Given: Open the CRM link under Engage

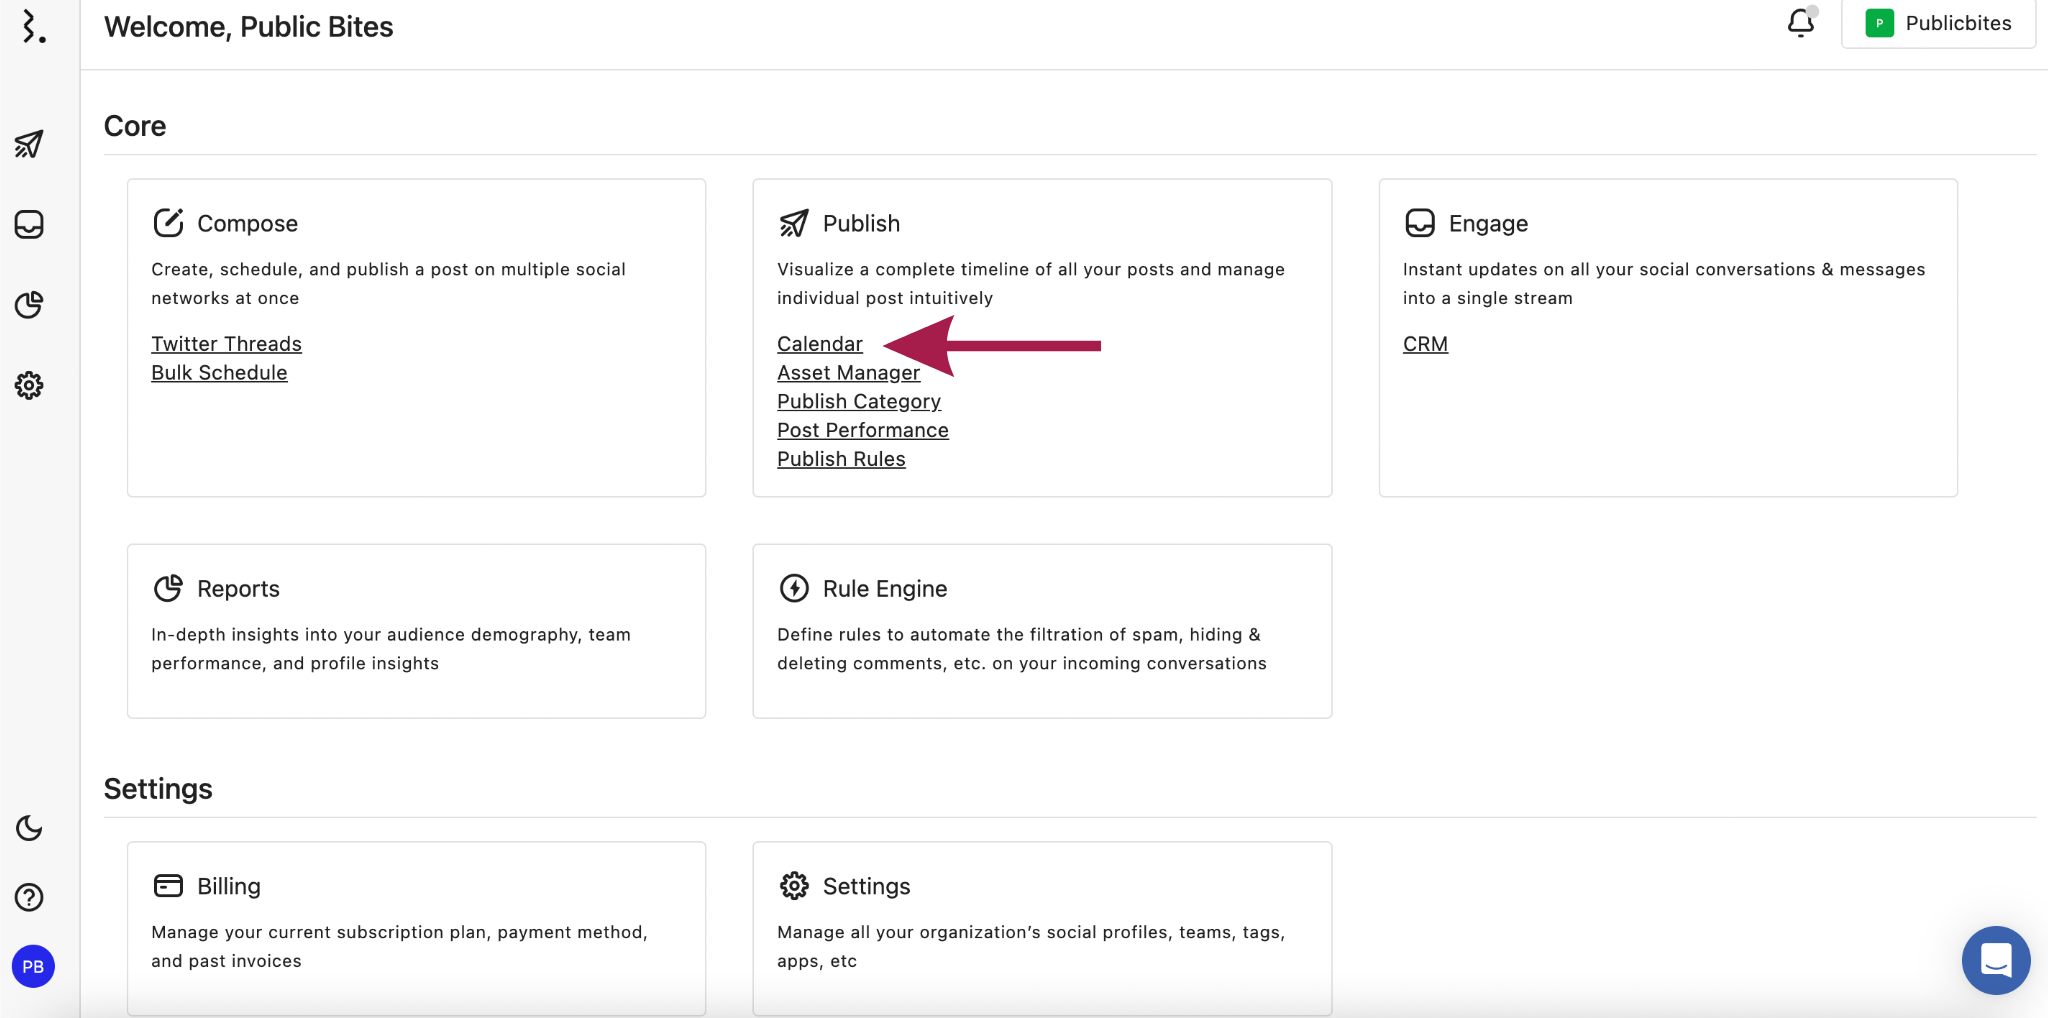Looking at the screenshot, I should pyautogui.click(x=1425, y=344).
